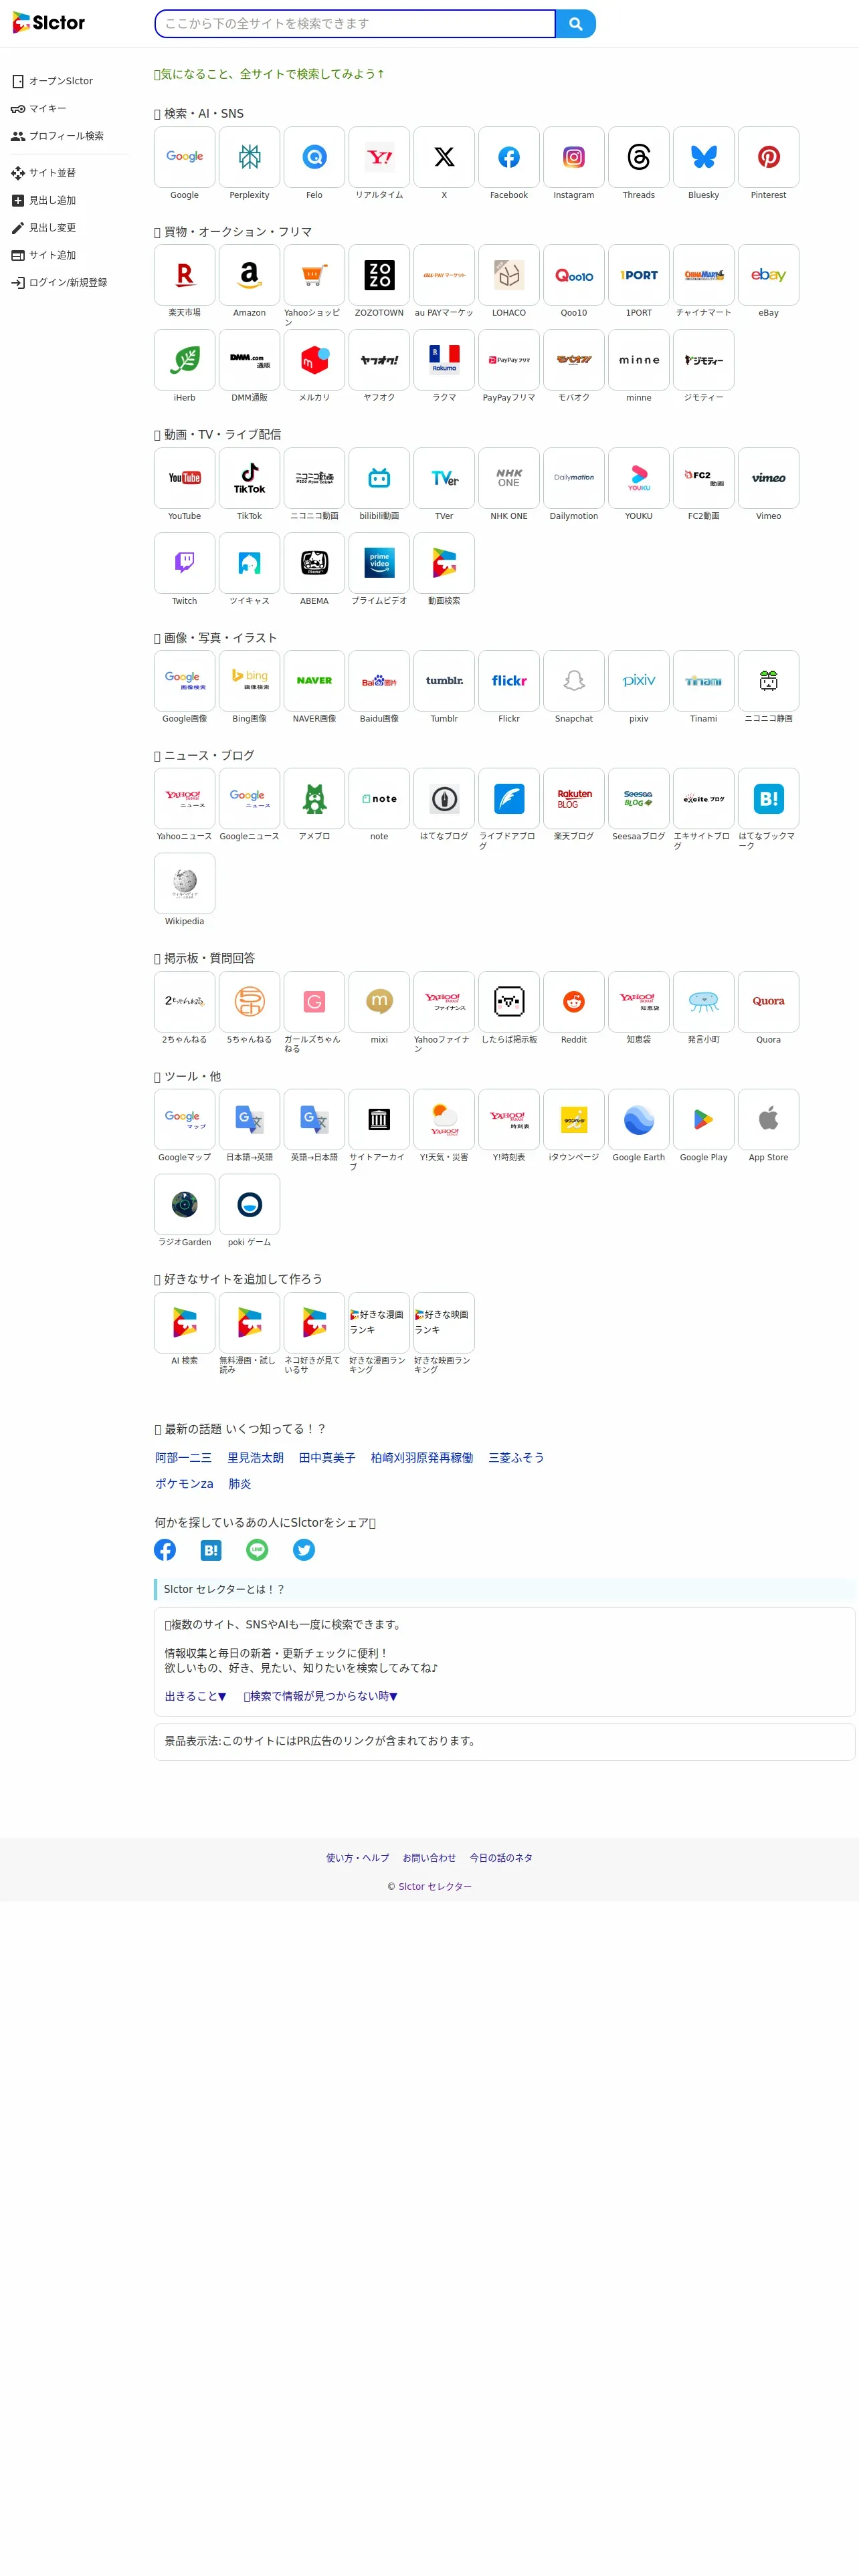Select the Perplexity icon
Screen dimensions: 859x2576
pos(249,157)
